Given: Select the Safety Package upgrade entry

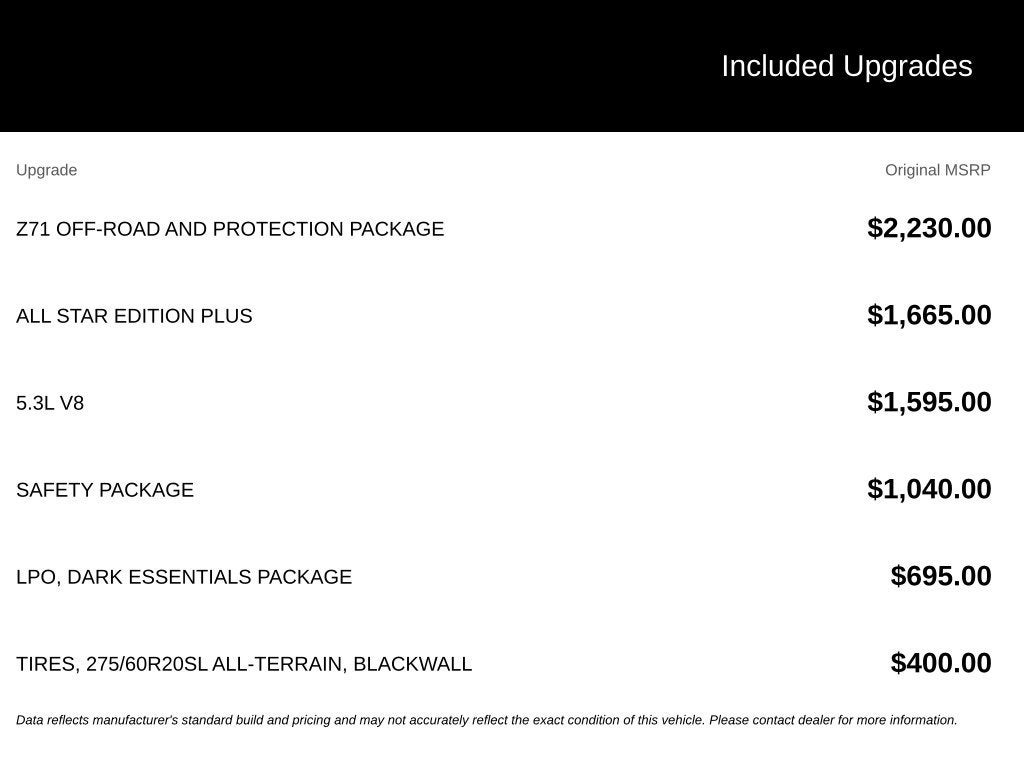Looking at the screenshot, I should [x=104, y=490].
